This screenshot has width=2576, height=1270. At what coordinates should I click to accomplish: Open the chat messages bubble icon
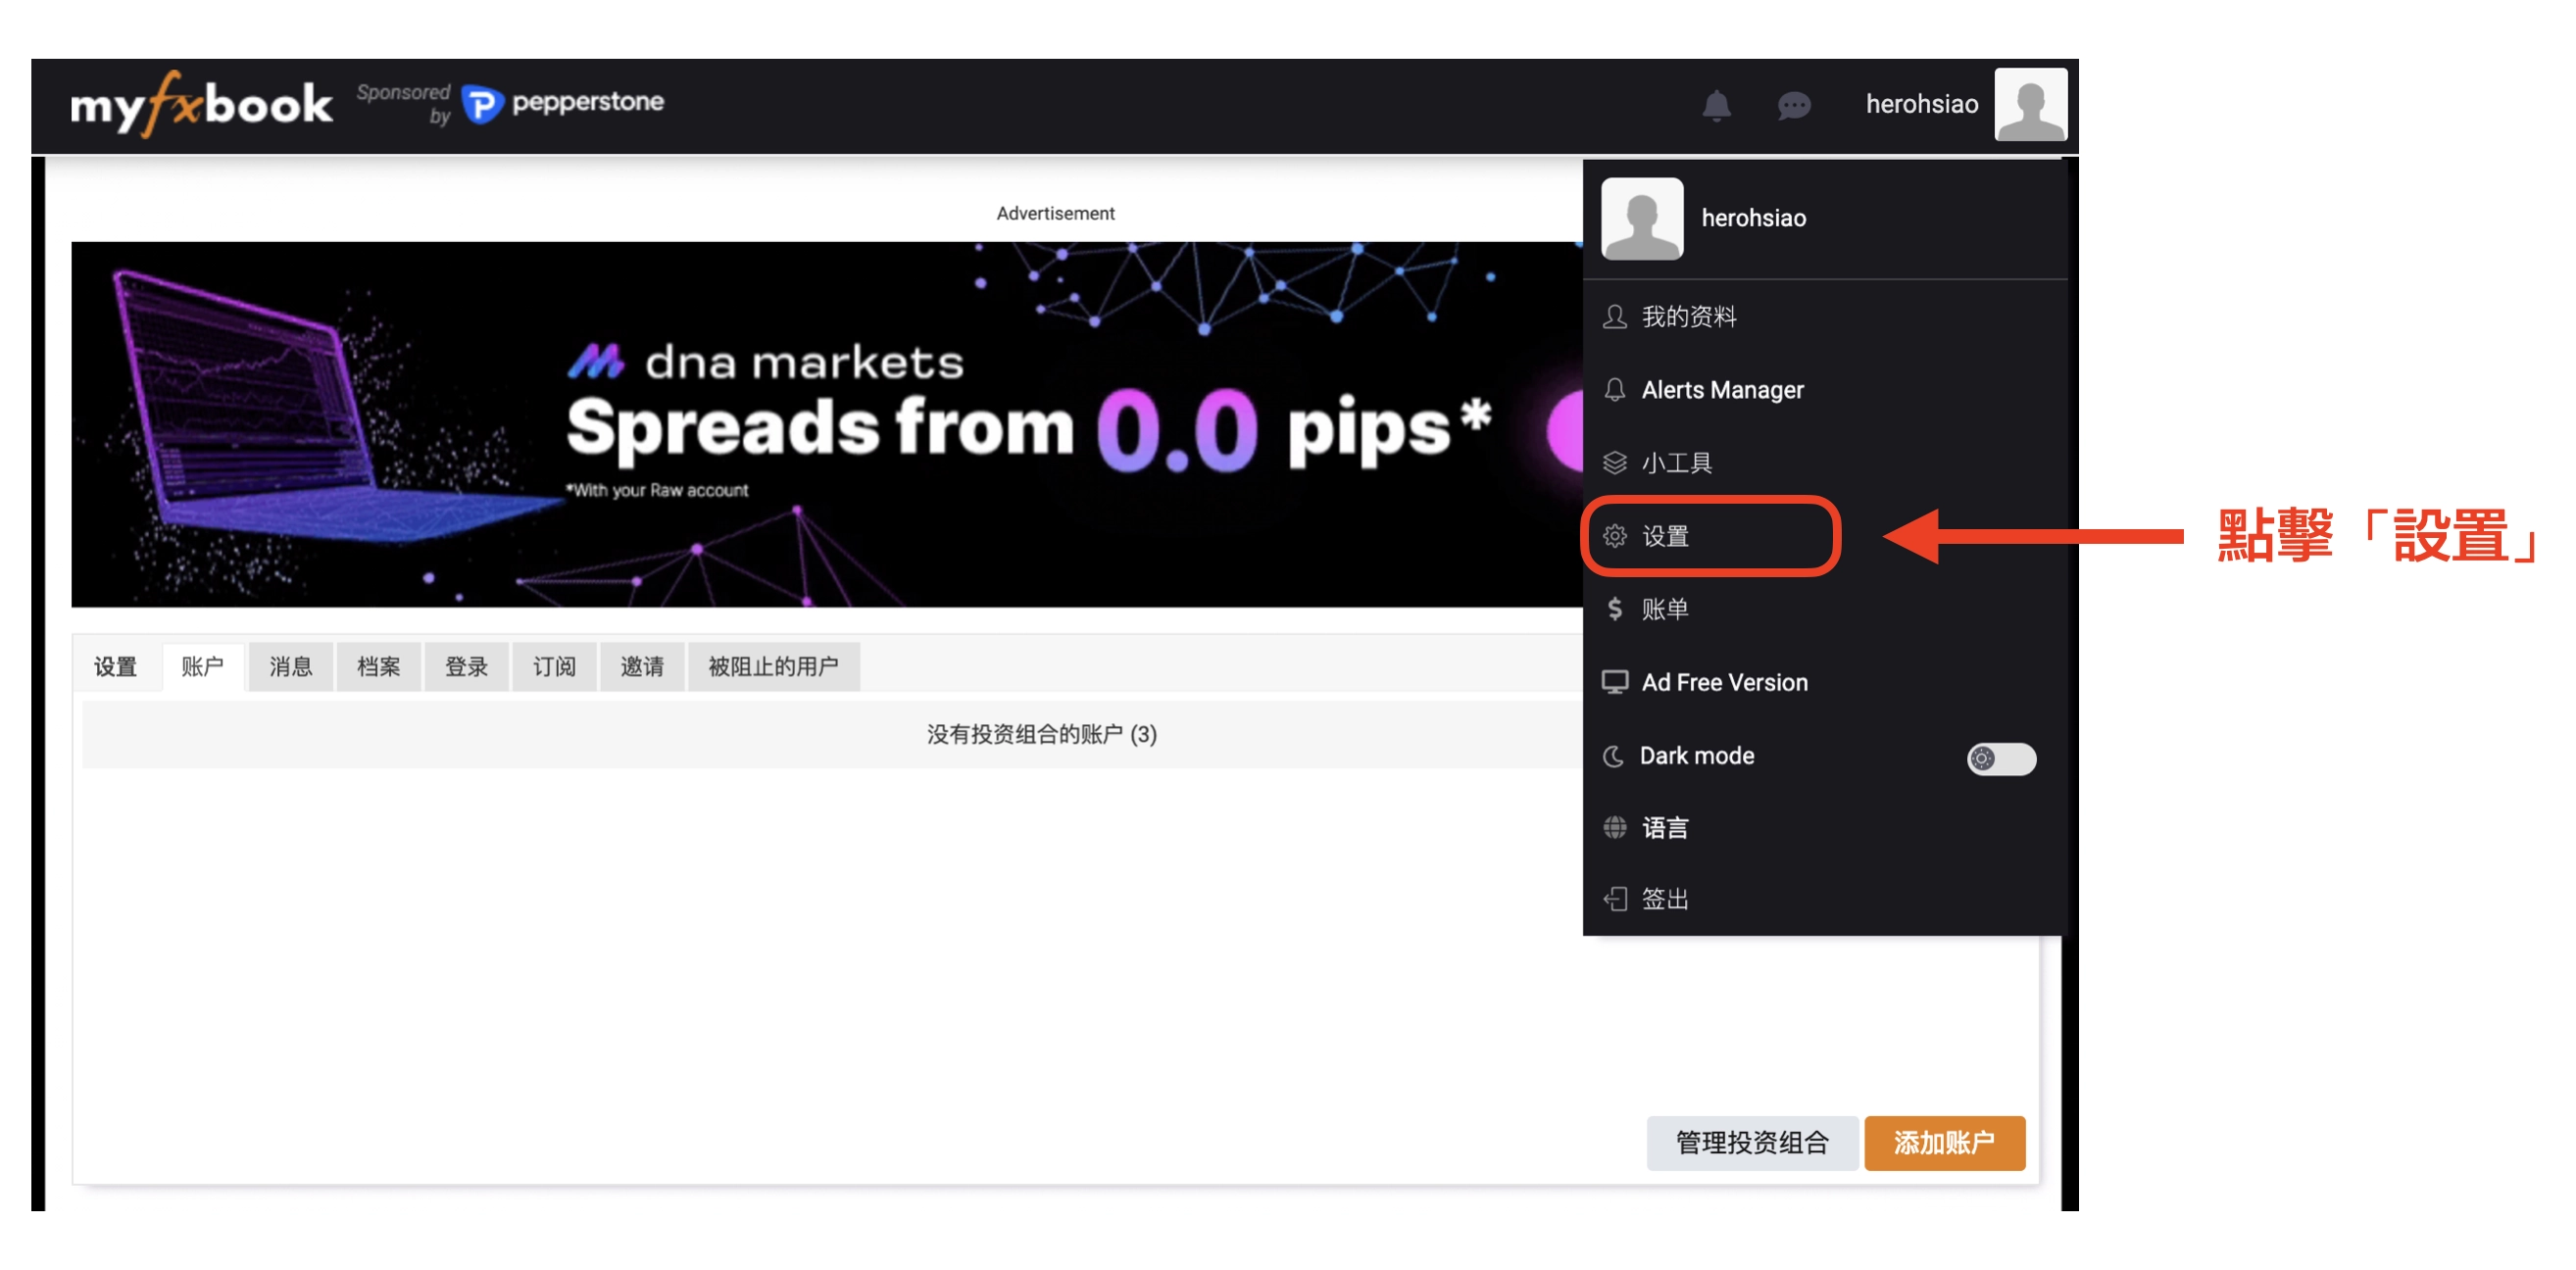click(x=1794, y=105)
